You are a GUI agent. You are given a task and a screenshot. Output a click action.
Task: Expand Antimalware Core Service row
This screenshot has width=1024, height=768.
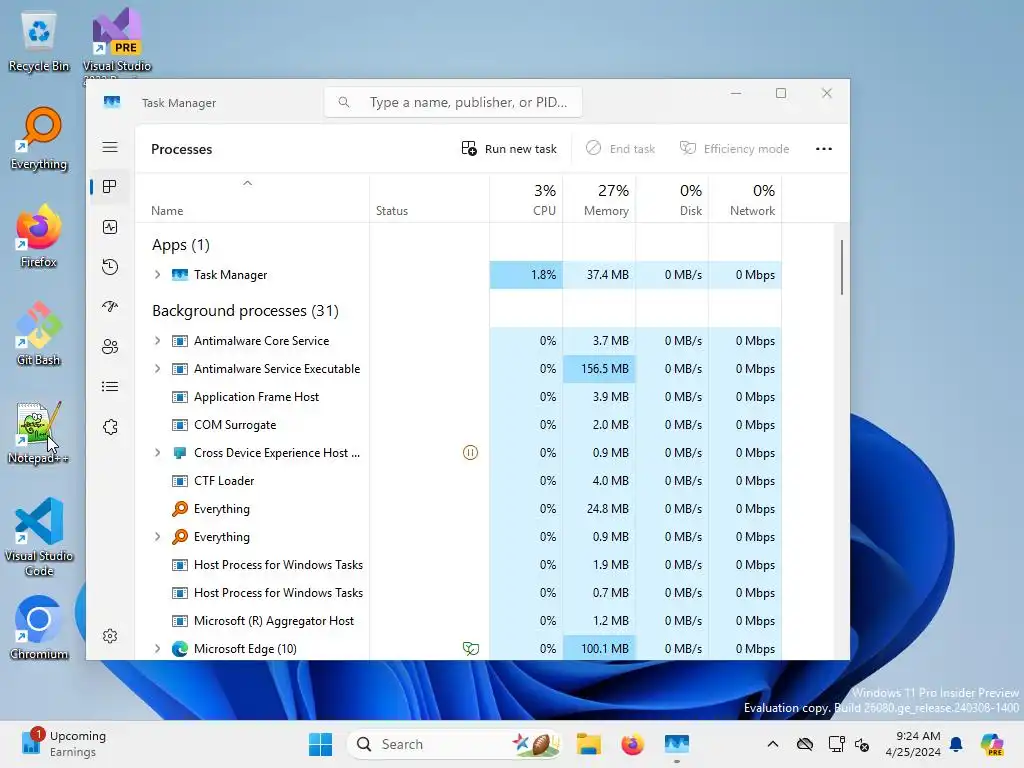tap(157, 341)
